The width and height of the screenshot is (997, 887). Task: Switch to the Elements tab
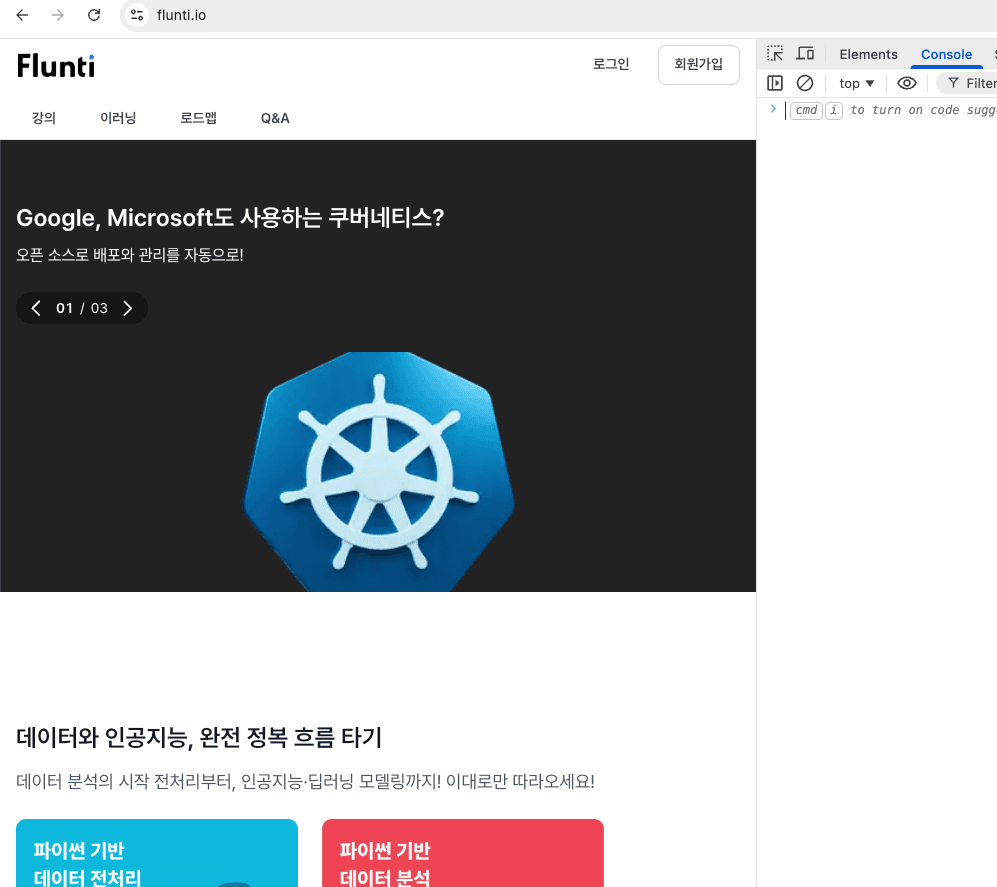coord(868,55)
